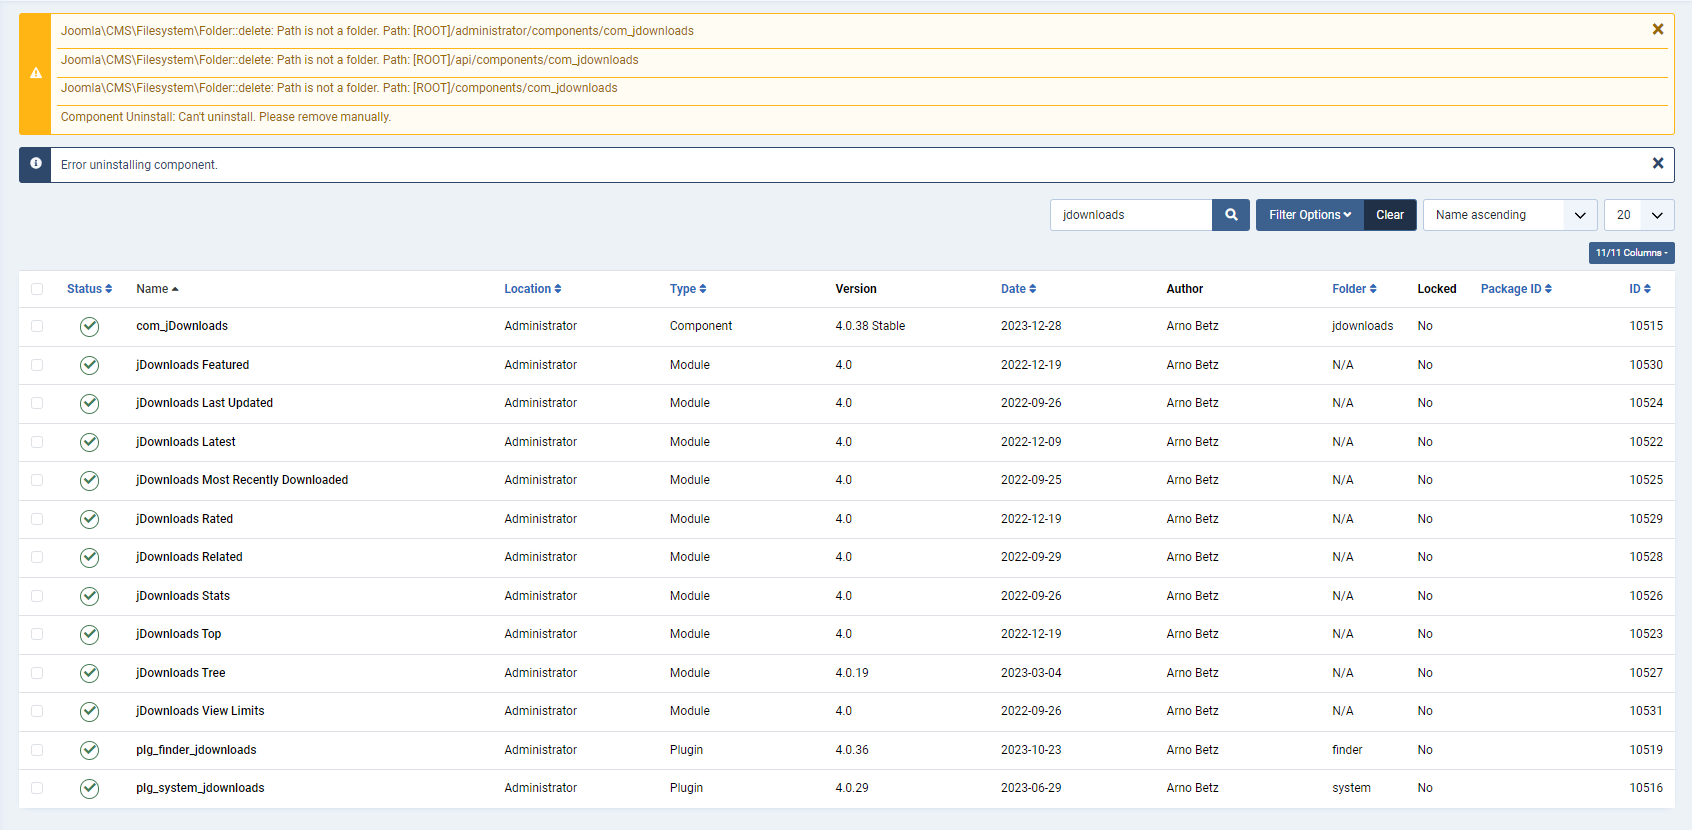Select checkbox for jDownloads Stats row
The image size is (1692, 830).
(x=37, y=596)
